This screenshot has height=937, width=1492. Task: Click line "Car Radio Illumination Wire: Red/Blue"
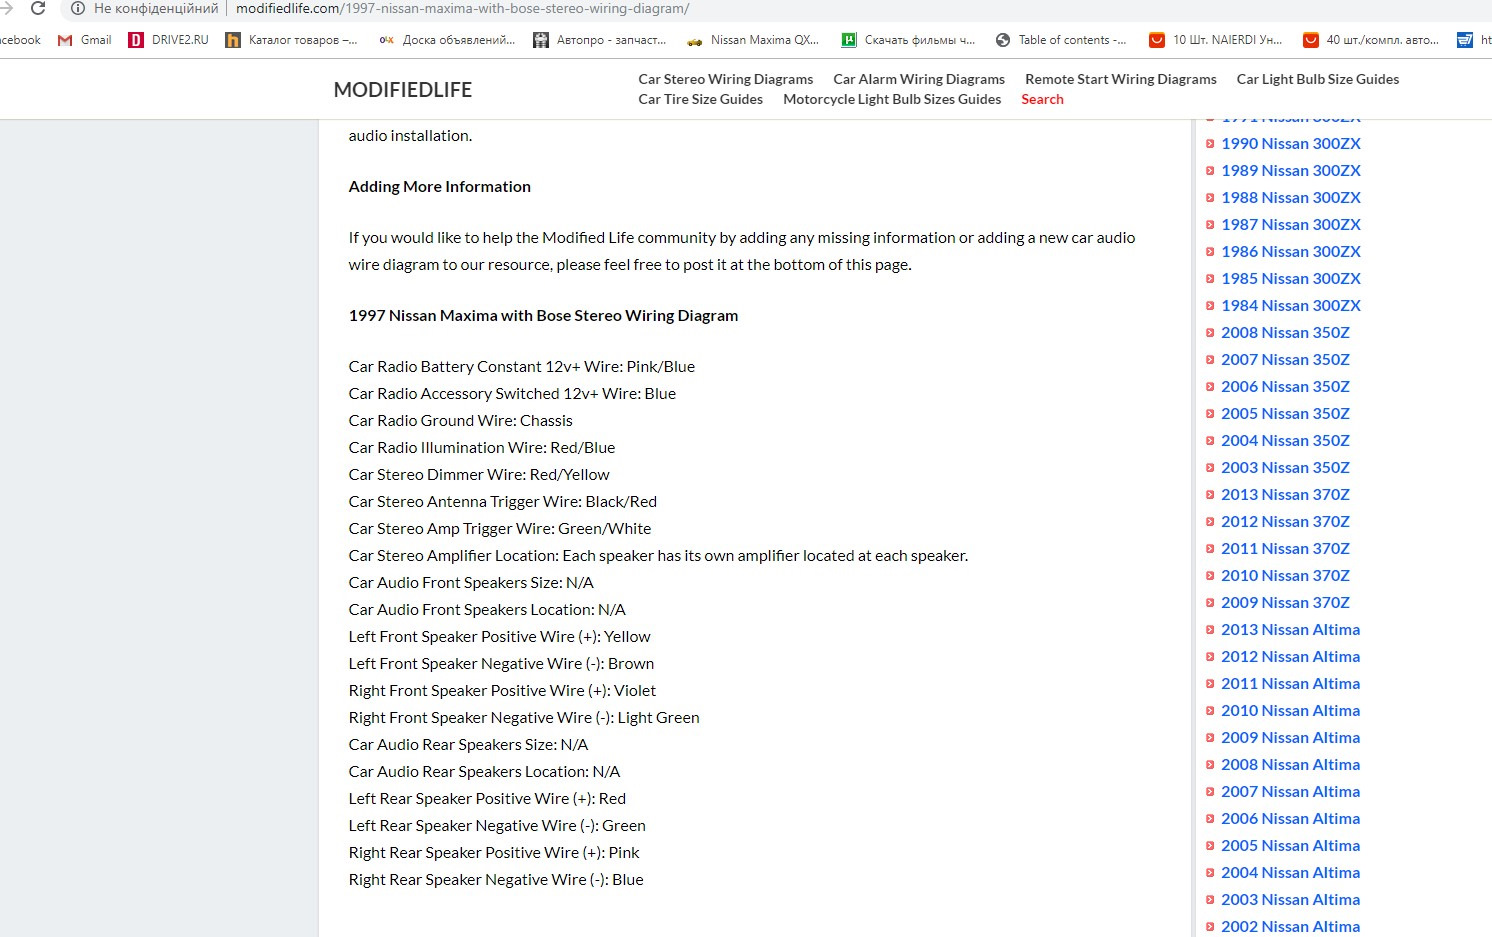[482, 447]
